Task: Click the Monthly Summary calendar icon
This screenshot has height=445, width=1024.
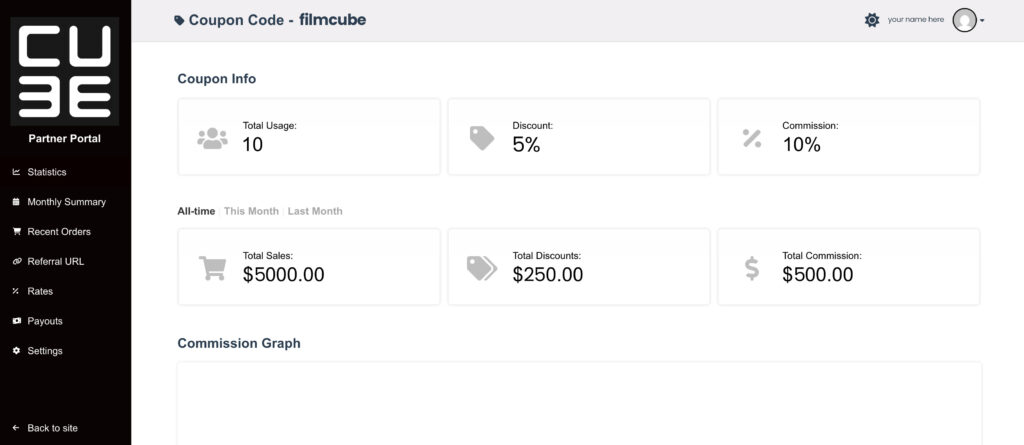Action: coord(16,202)
